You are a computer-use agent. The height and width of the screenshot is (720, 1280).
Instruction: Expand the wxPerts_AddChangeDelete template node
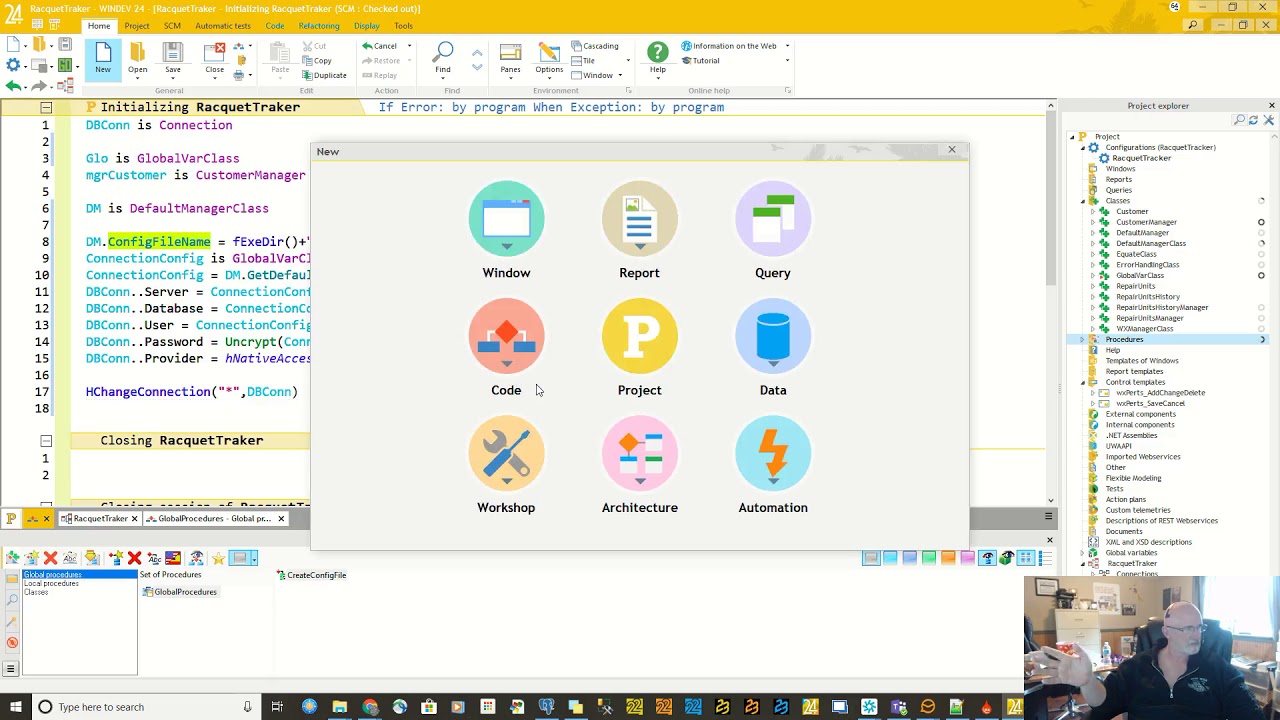[1093, 393]
